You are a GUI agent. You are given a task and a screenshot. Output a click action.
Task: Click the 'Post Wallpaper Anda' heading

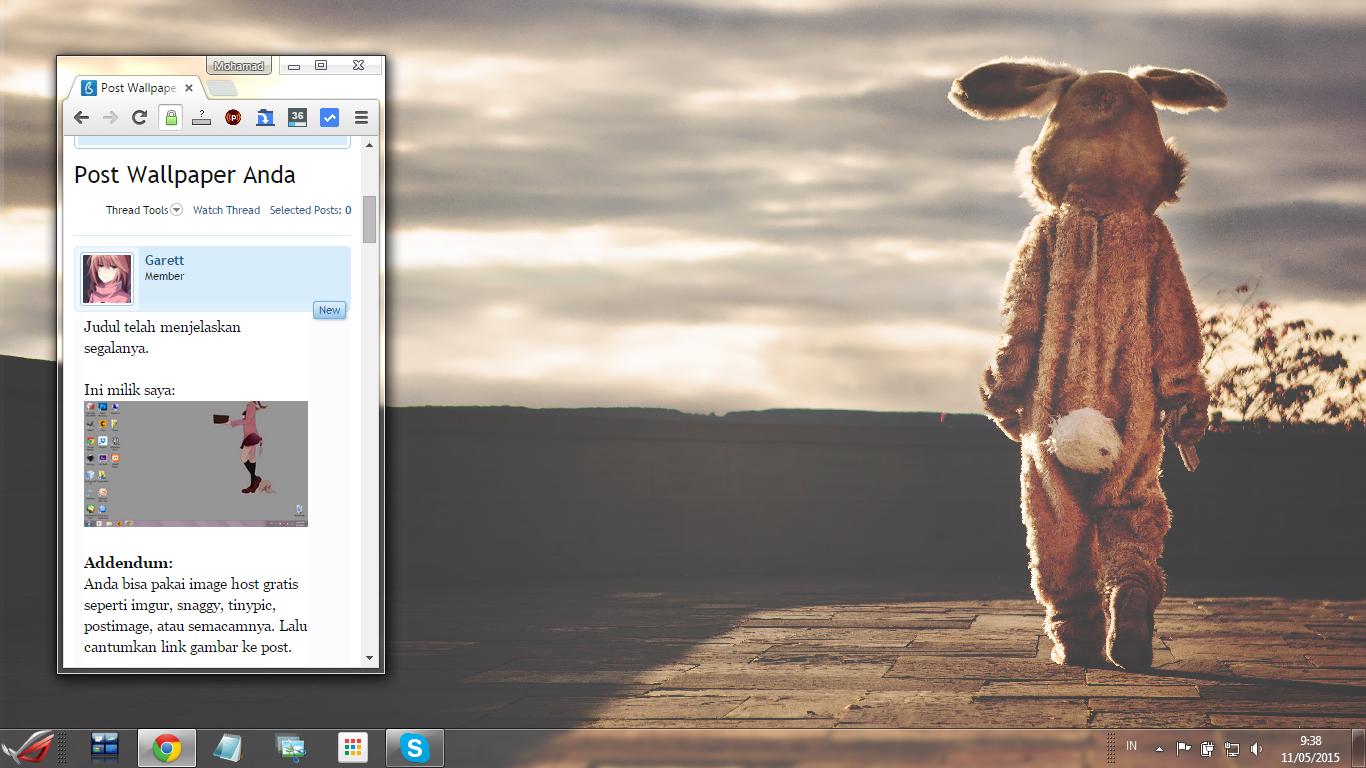tap(185, 175)
